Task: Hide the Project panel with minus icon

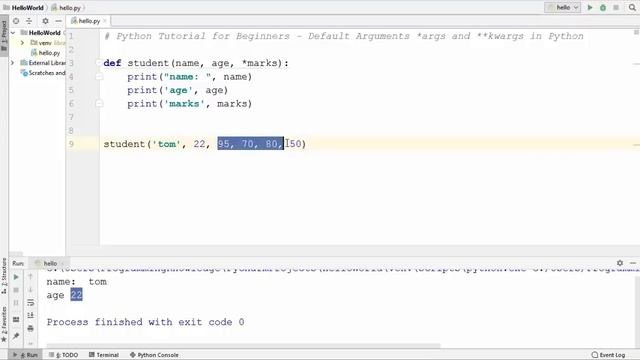Action: coord(58,21)
